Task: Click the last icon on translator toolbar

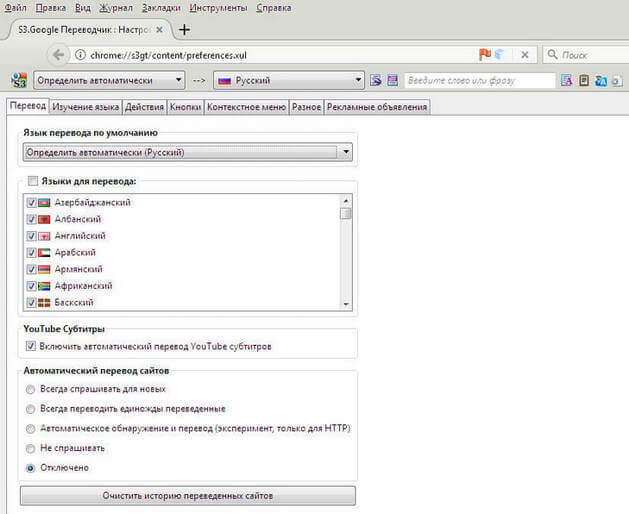Action: 617,81
